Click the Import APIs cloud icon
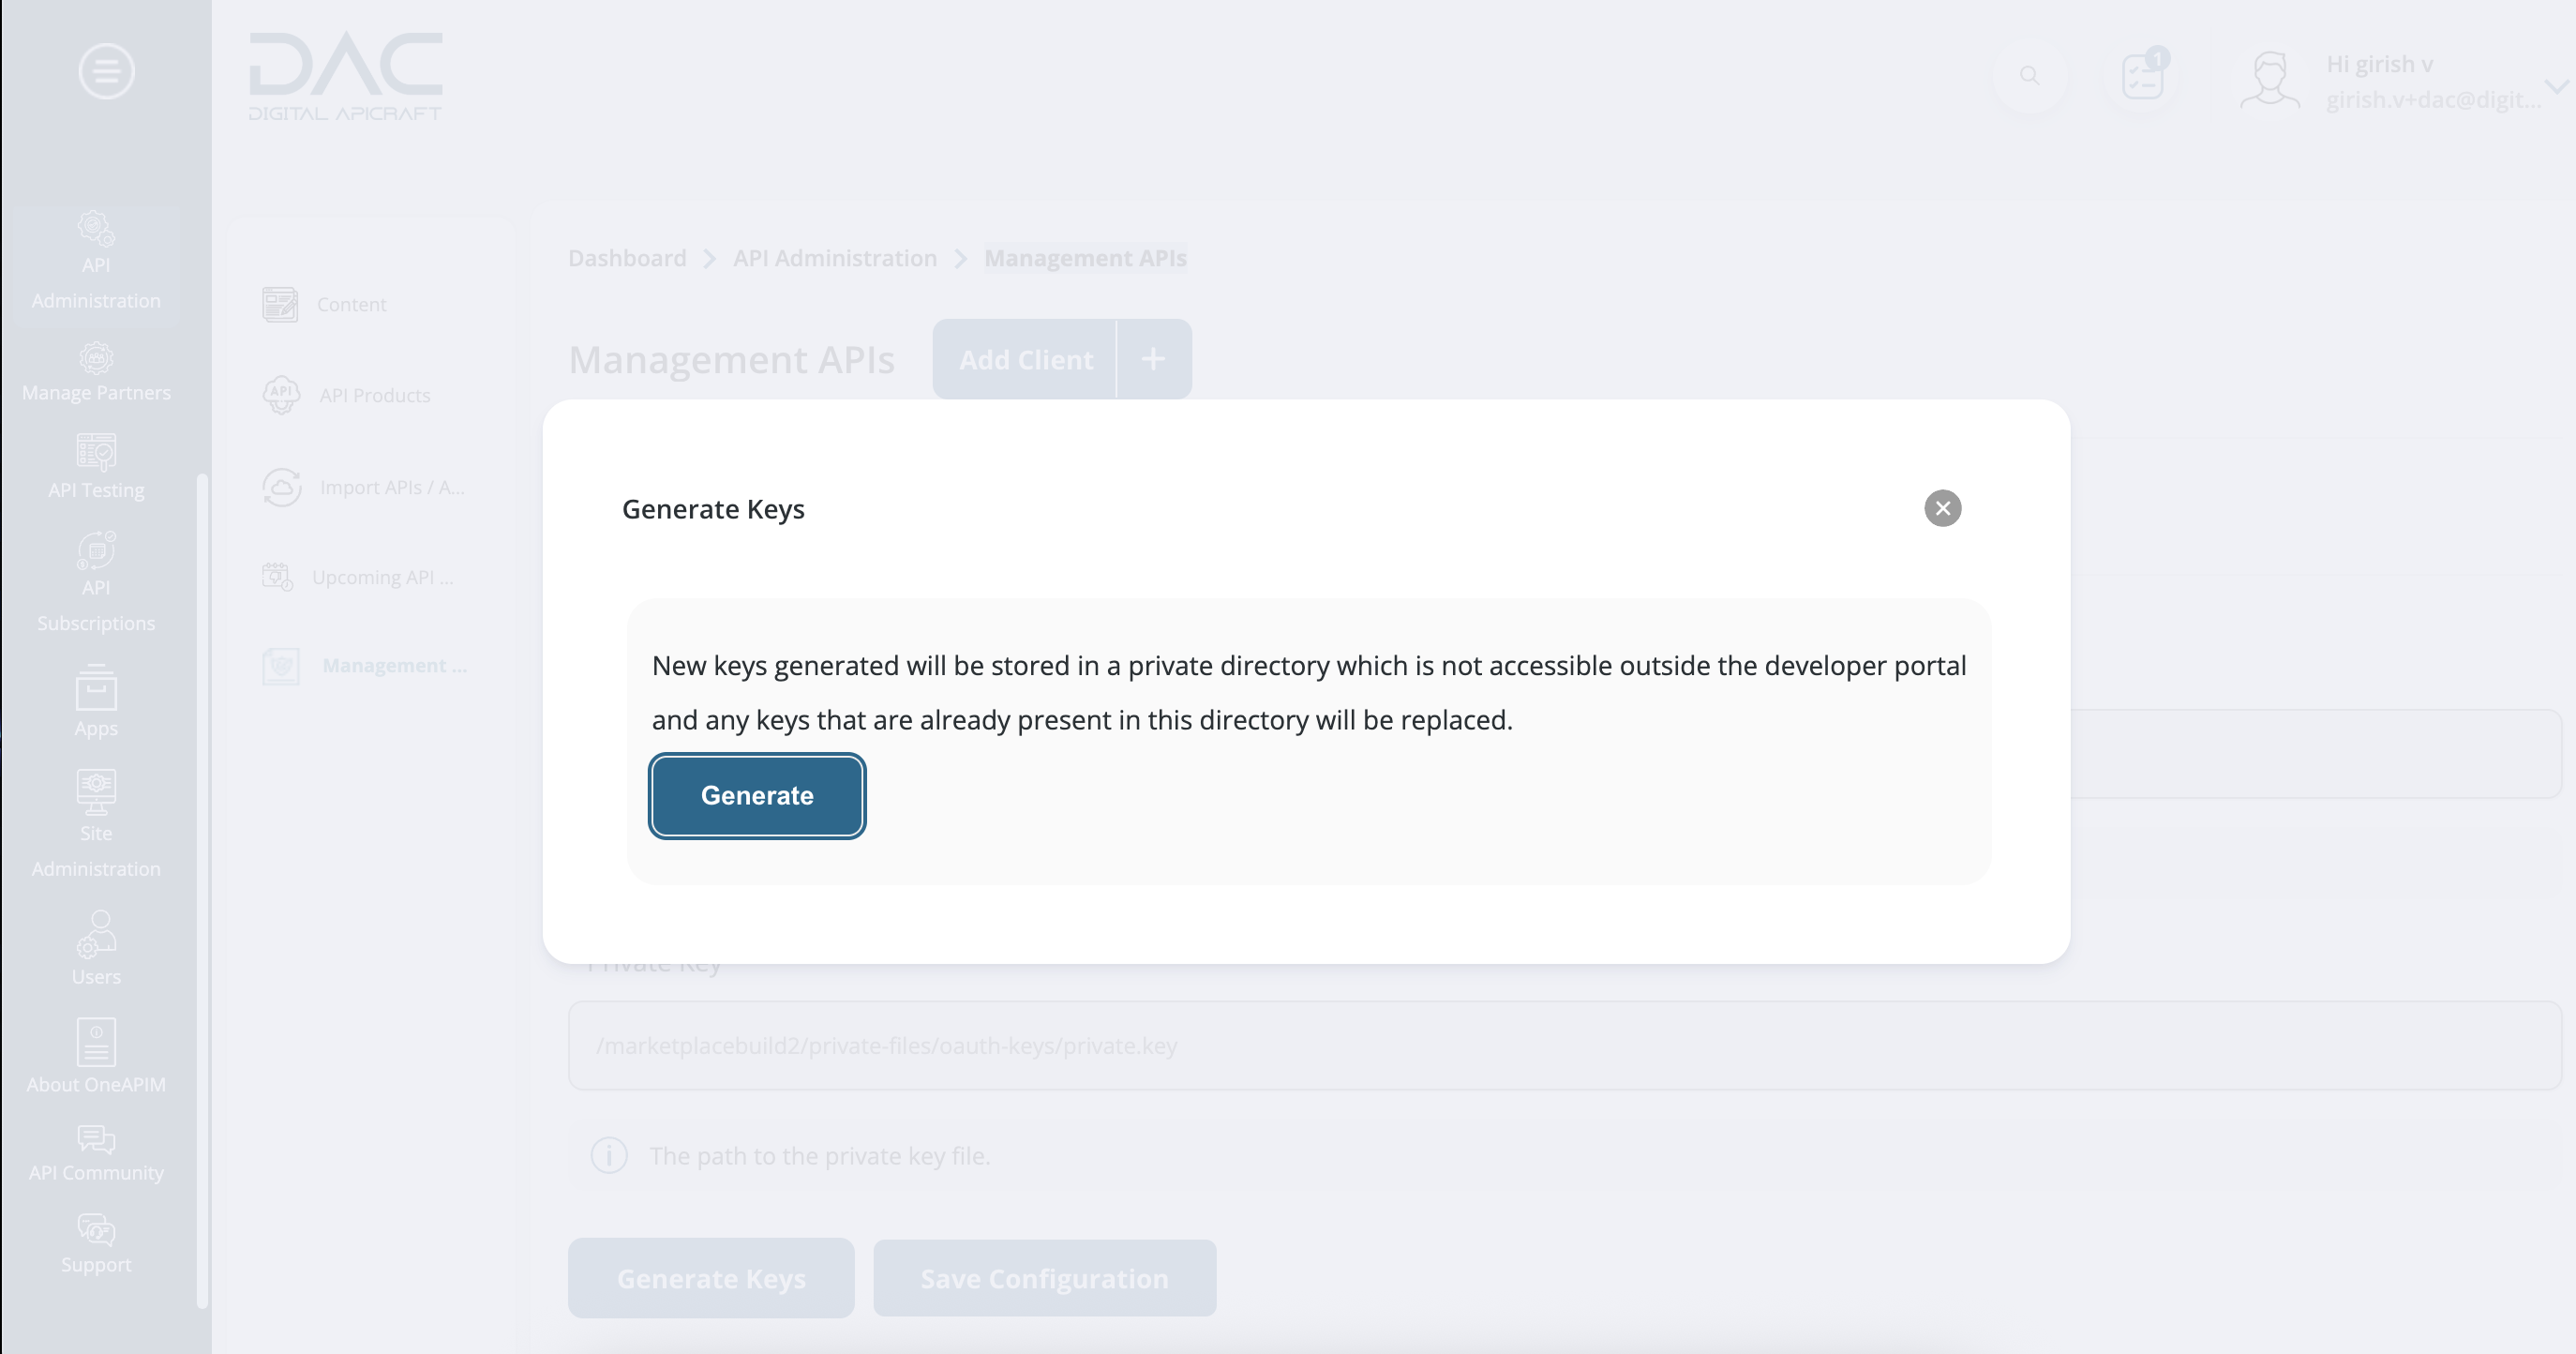This screenshot has height=1354, width=2576. [x=282, y=487]
